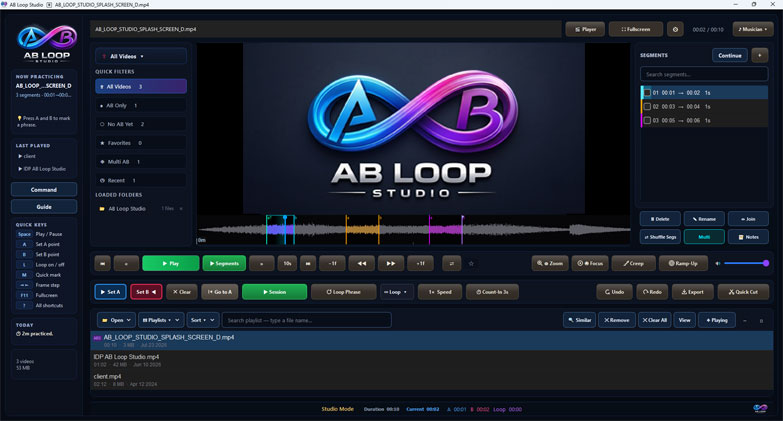The height and width of the screenshot is (421, 783).
Task: Toggle the Multi segment mode
Action: click(x=704, y=237)
